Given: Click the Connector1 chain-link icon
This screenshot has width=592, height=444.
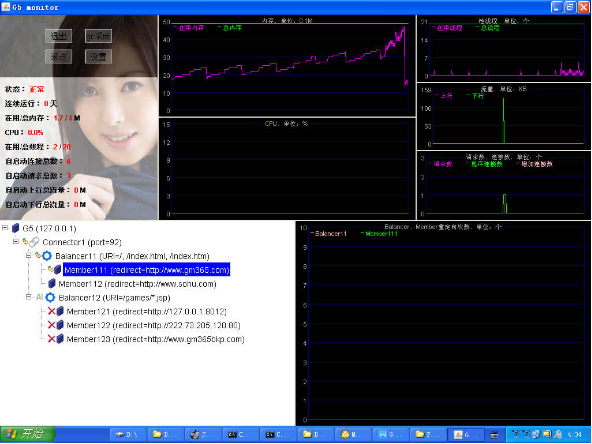Looking at the screenshot, I should (34, 242).
